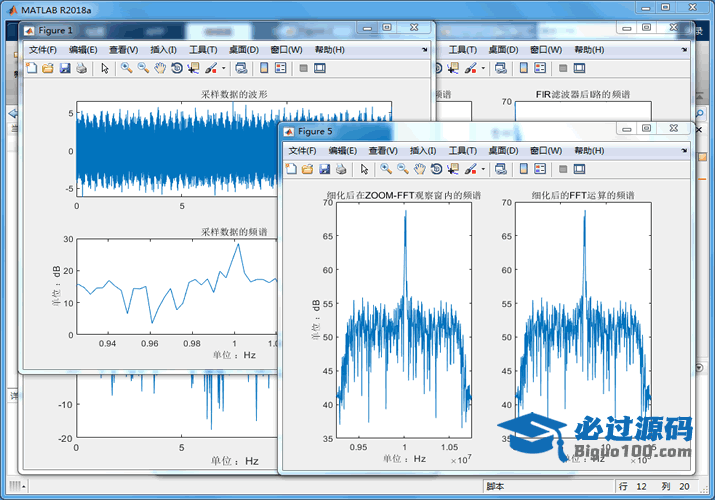
Task: Toggle Edit Plot pointer in Figure 1
Action: coord(105,68)
